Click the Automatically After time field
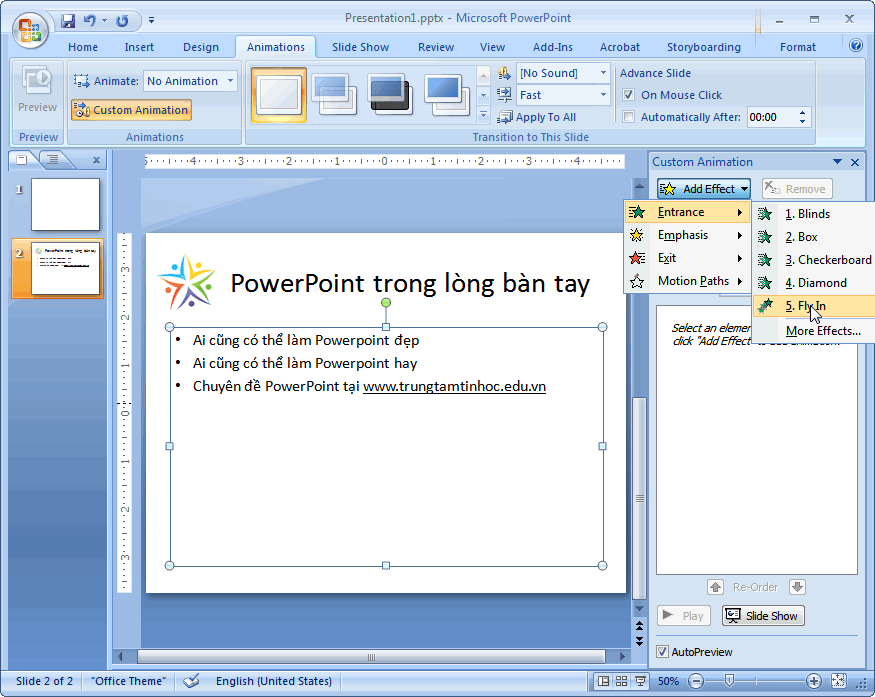The height and width of the screenshot is (697, 875). pos(771,117)
